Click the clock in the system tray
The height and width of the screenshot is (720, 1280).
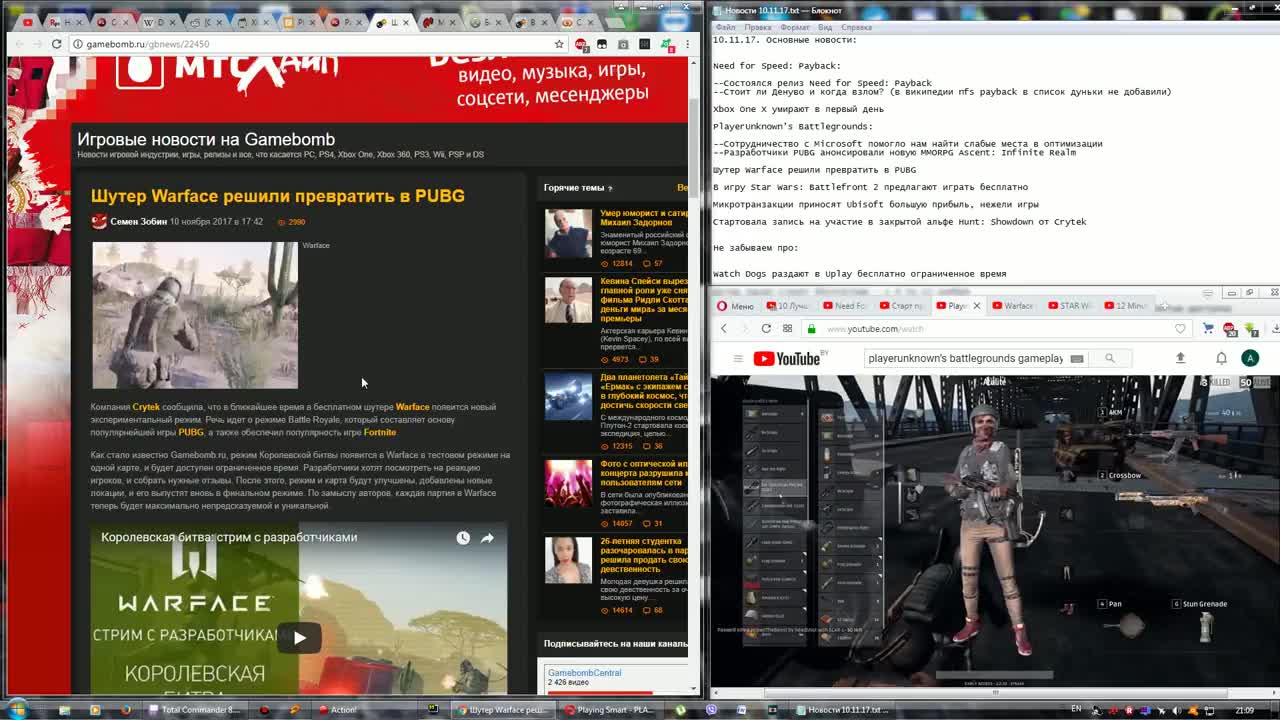pos(1244,710)
